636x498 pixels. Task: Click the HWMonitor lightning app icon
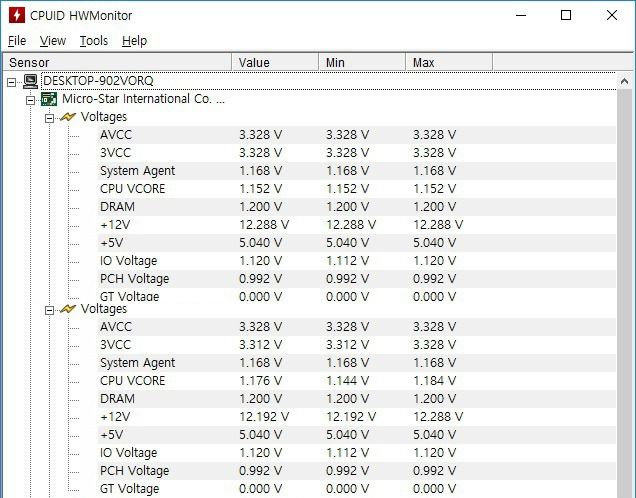(17, 15)
